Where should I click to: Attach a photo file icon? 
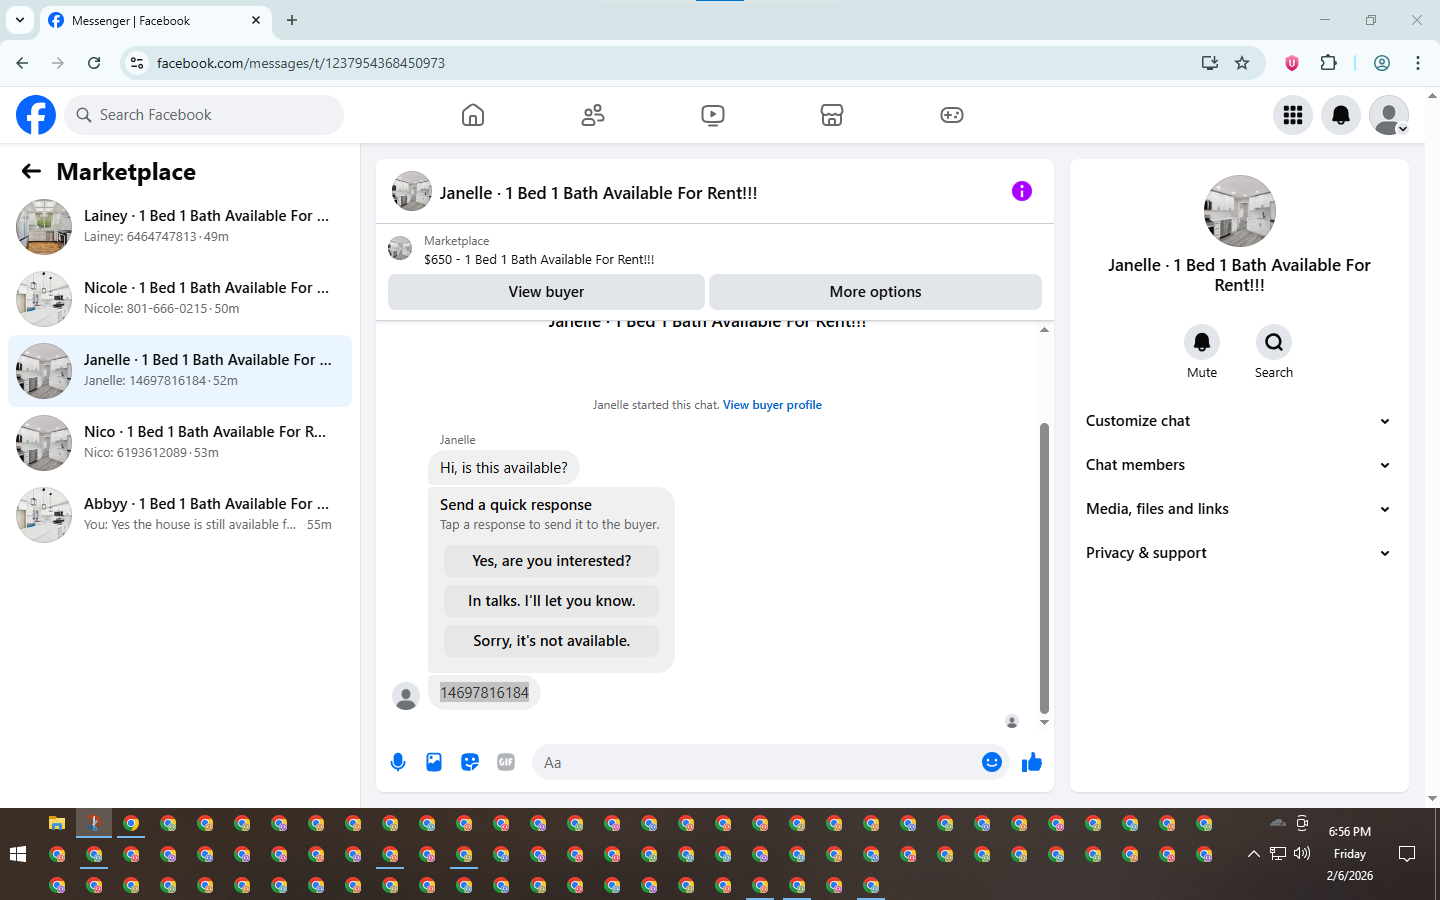(x=434, y=762)
